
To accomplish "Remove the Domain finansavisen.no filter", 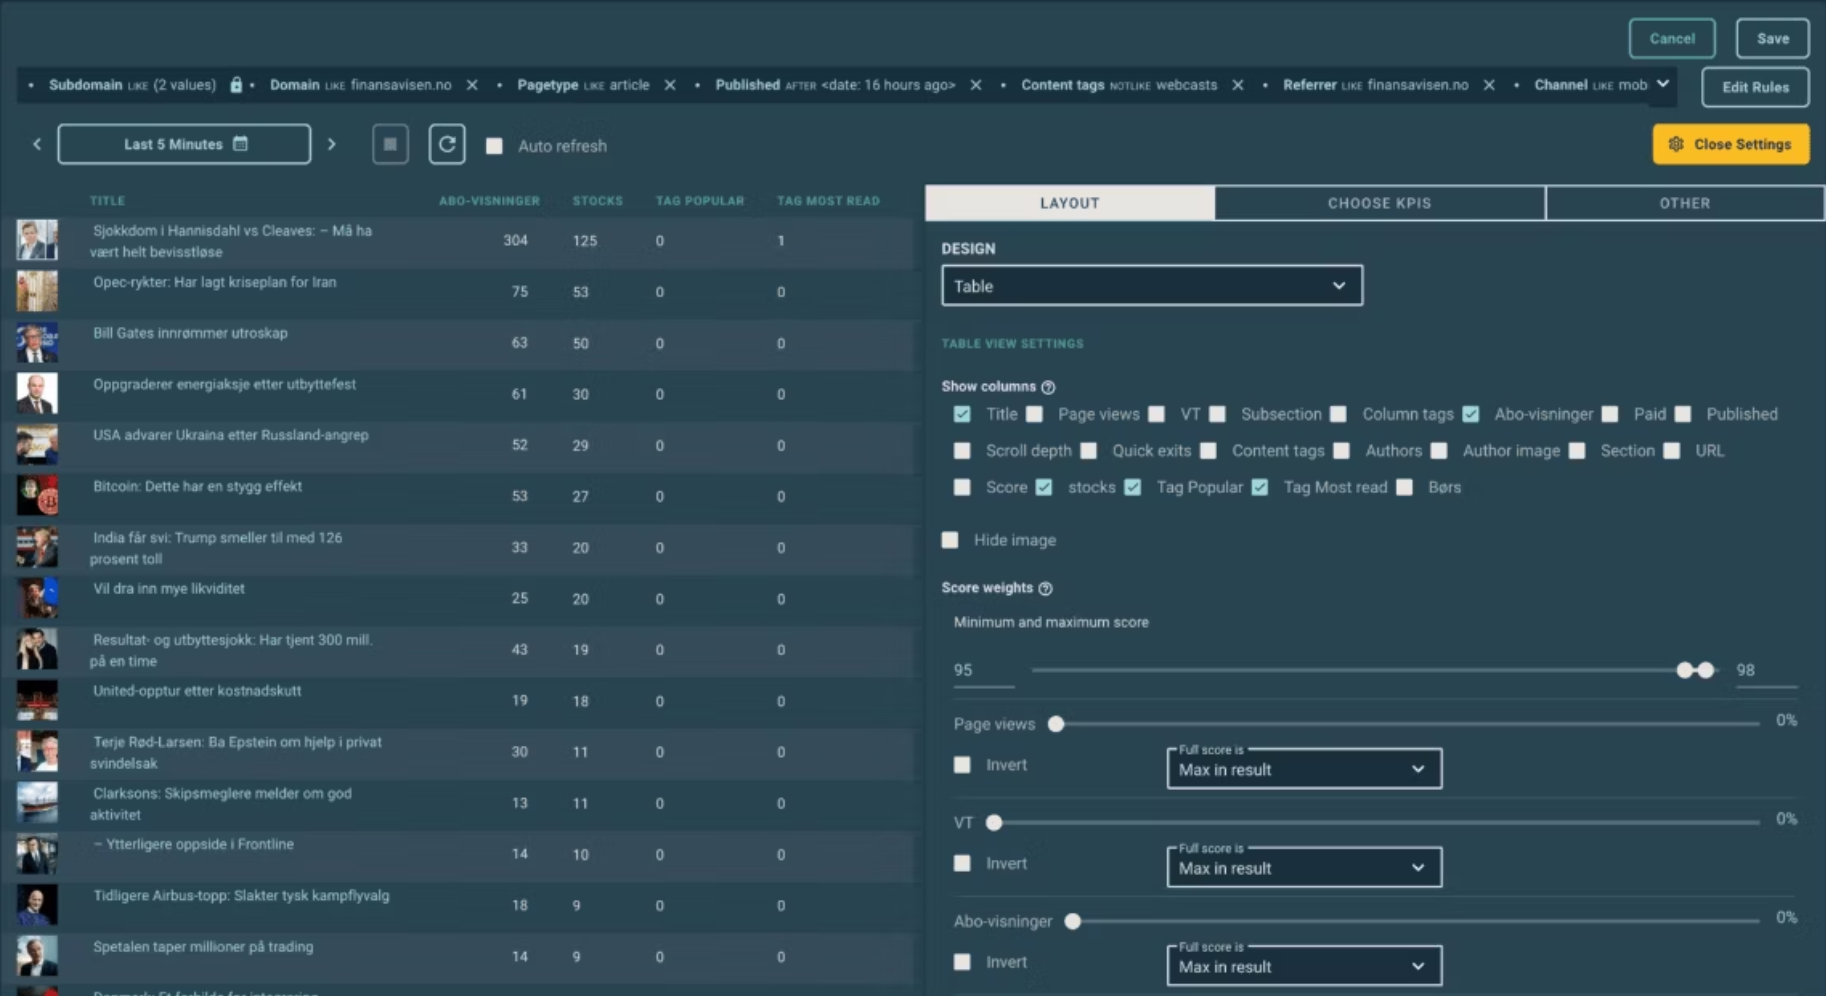I will click(472, 86).
